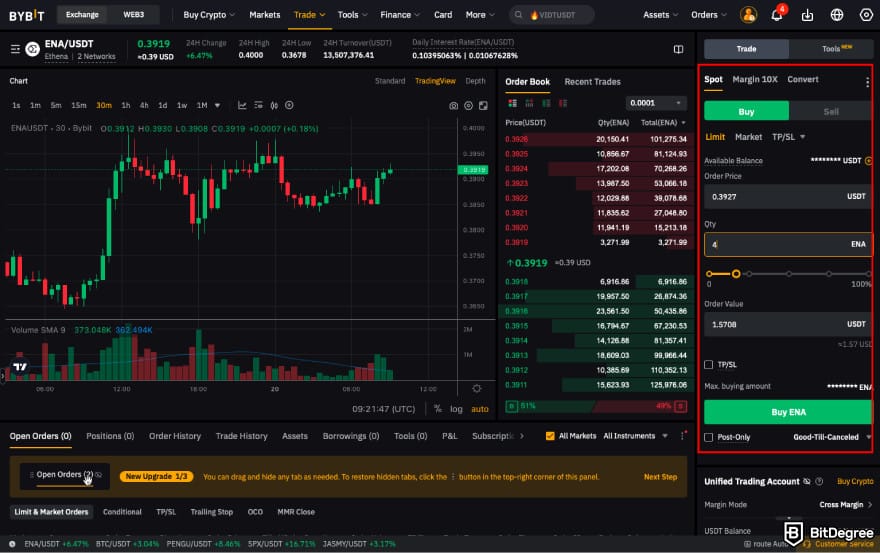880x553 pixels.
Task: Open chart scale settings gear at bottom
Action: click(x=476, y=389)
